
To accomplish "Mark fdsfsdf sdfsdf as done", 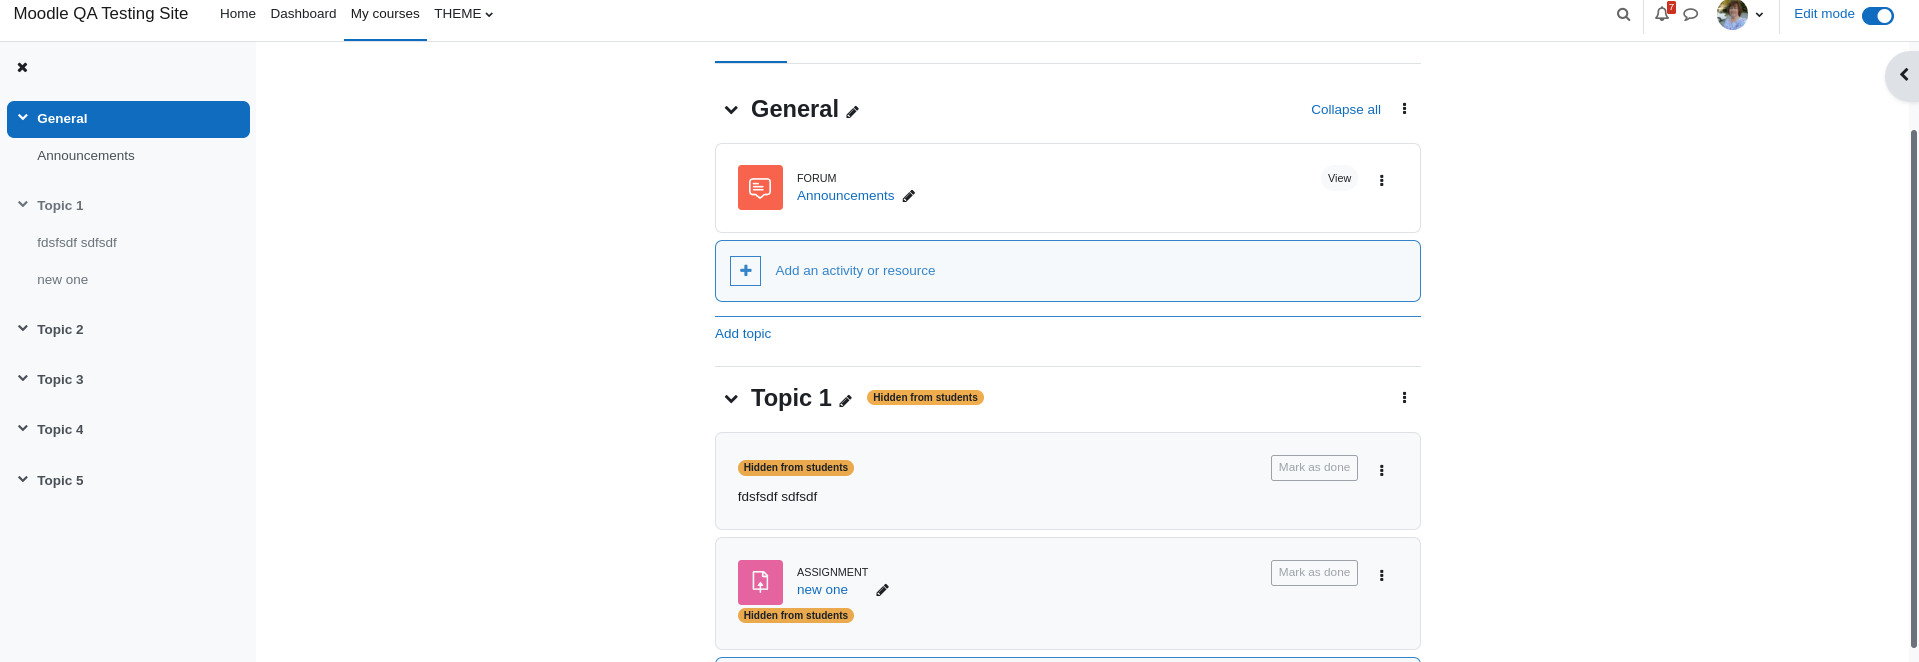I will [x=1314, y=468].
